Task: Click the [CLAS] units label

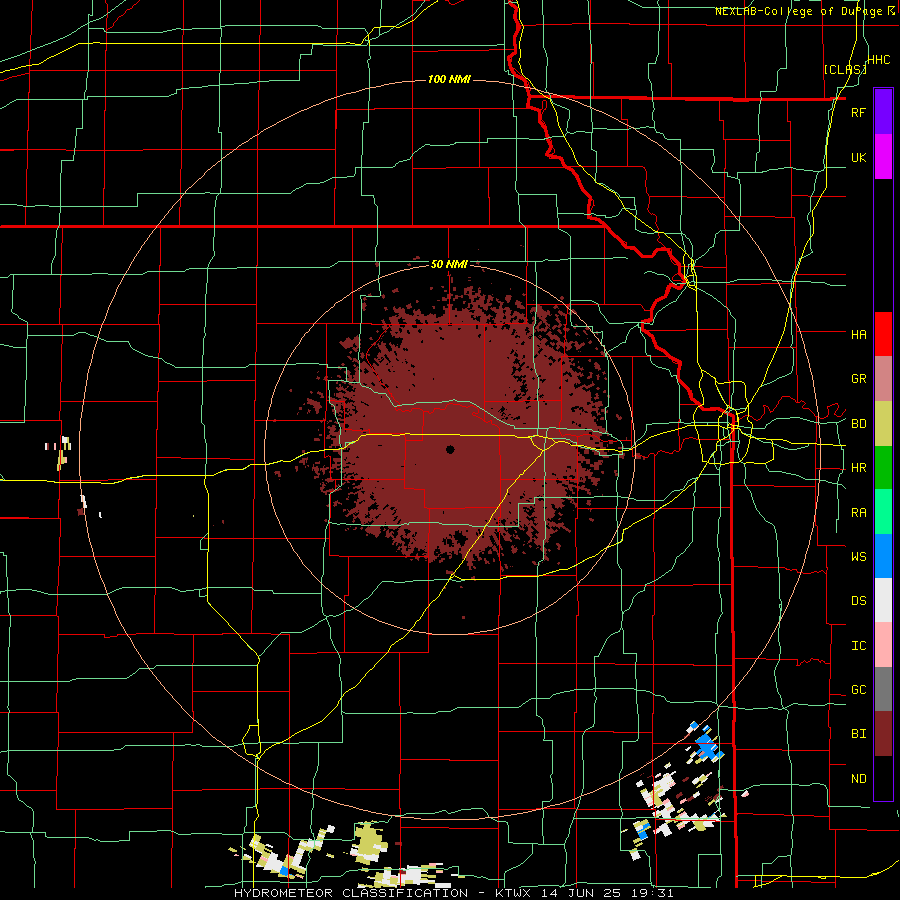Action: [845, 69]
